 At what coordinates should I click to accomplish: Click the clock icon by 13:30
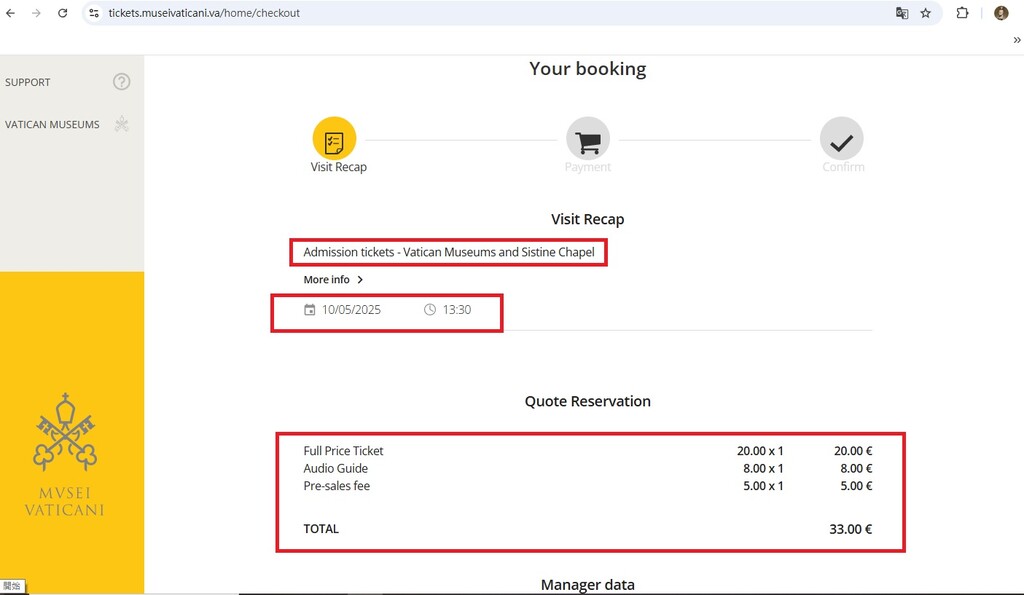[x=430, y=310]
